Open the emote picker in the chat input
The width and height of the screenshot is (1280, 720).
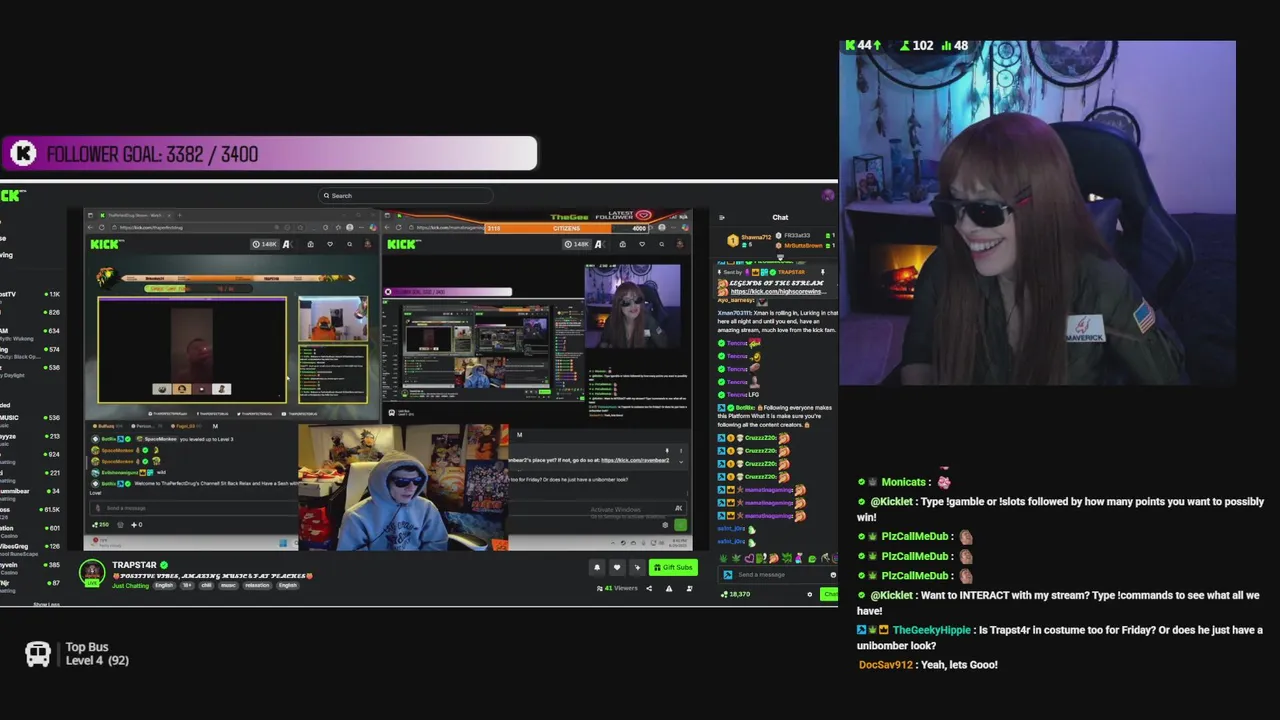coord(832,575)
